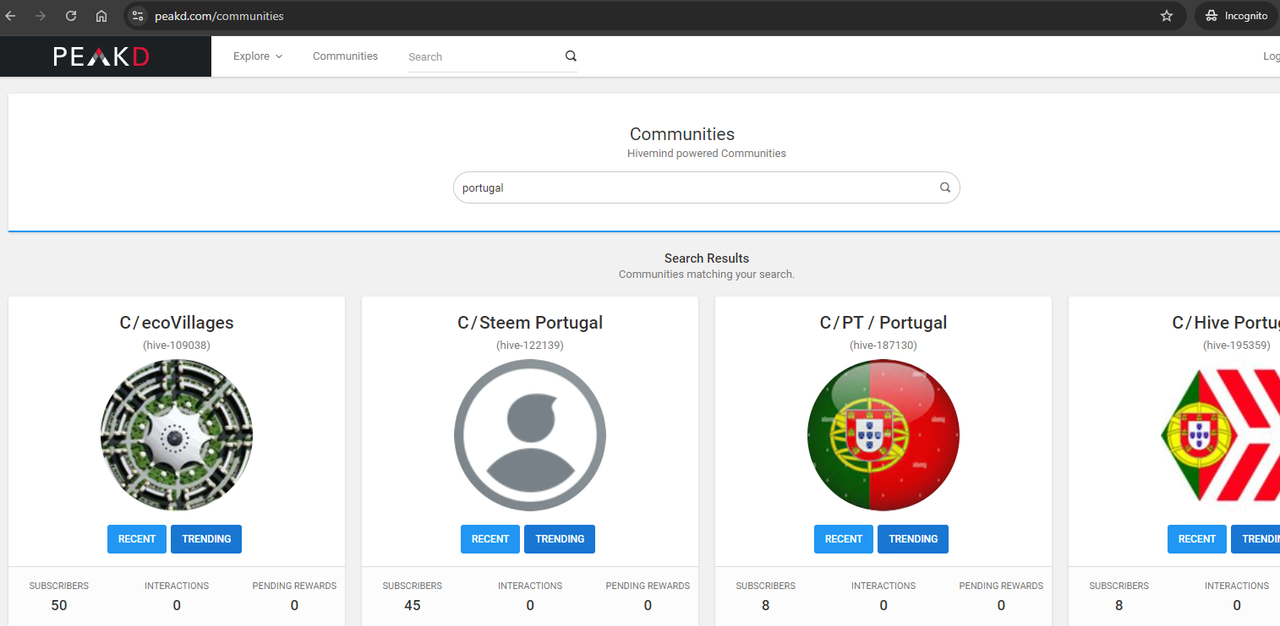
Task: Click the magnifier icon in the communities search box
Action: pyautogui.click(x=945, y=188)
